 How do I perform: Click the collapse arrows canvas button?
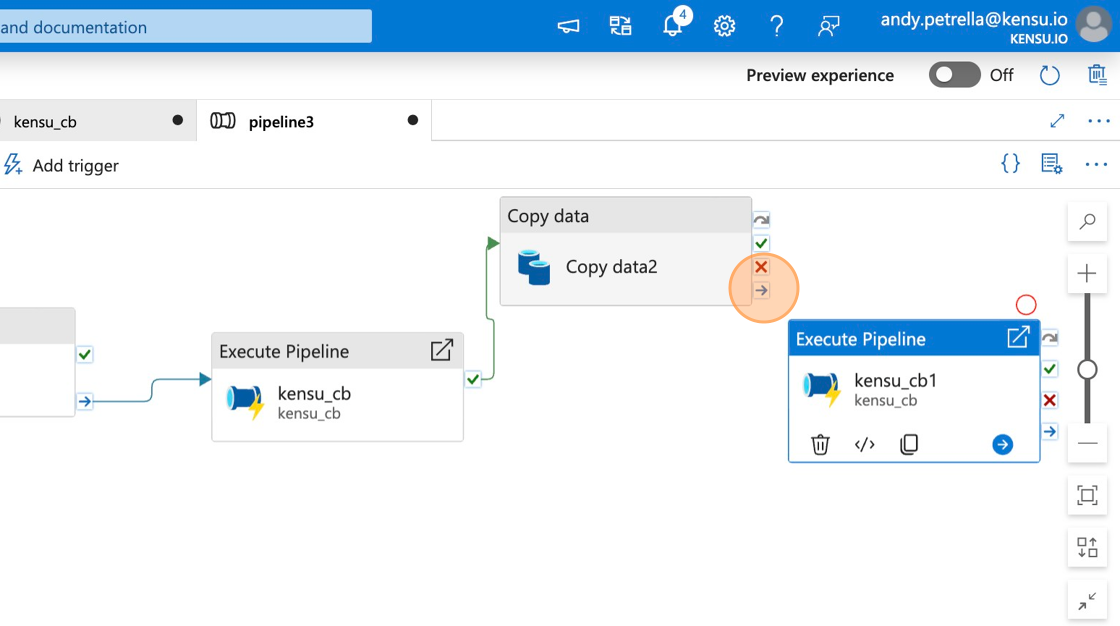pyautogui.click(x=1087, y=601)
